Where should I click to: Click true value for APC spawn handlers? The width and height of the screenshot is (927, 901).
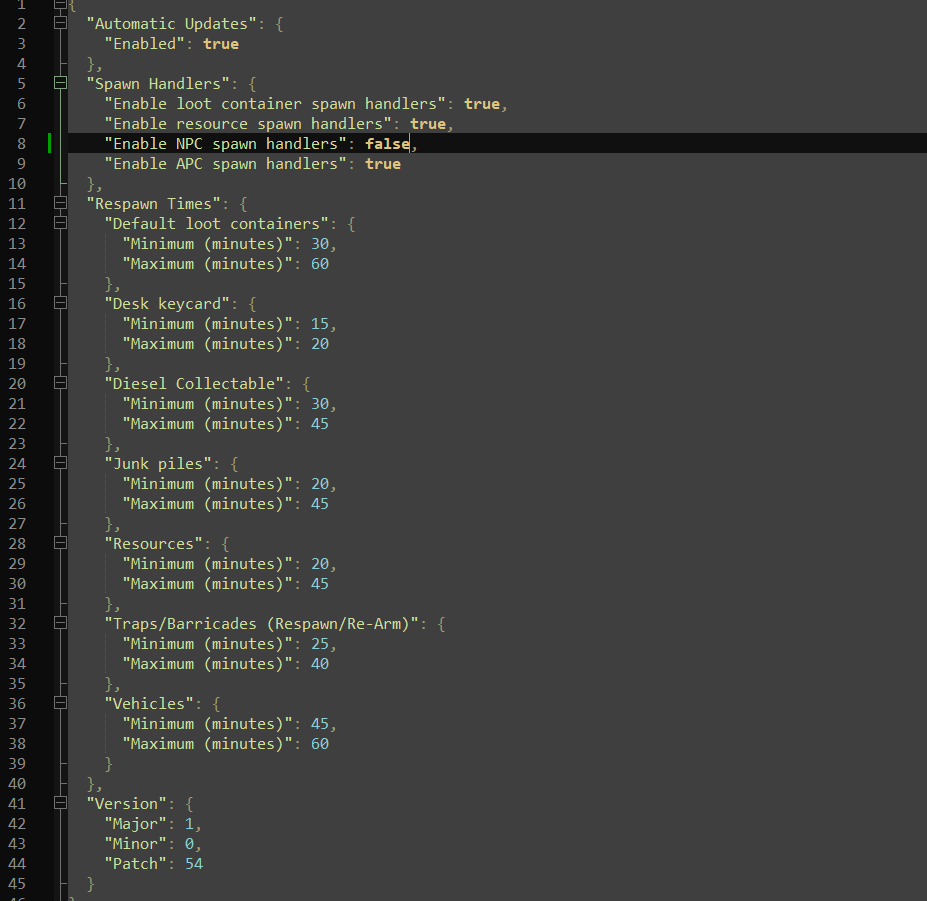point(383,164)
